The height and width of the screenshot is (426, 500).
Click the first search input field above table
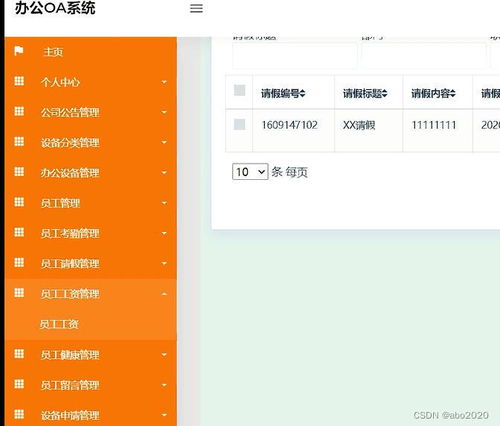[x=295, y=55]
